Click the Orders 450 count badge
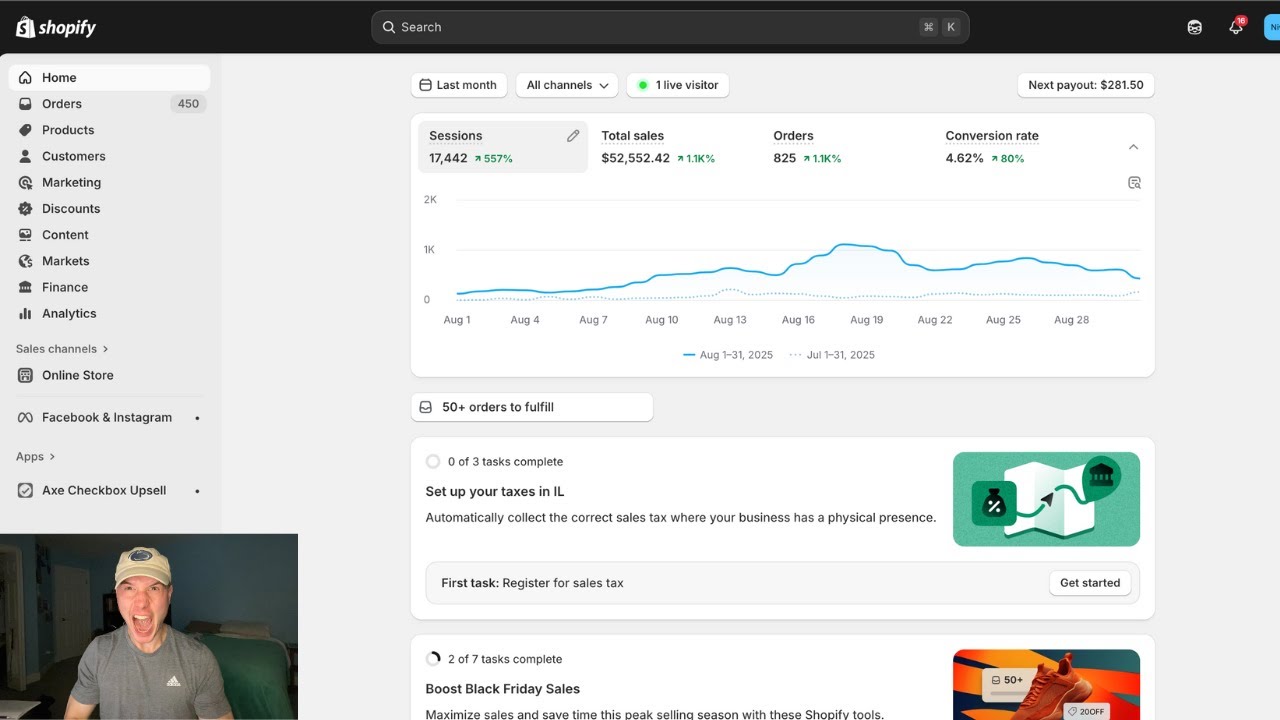 coord(188,104)
